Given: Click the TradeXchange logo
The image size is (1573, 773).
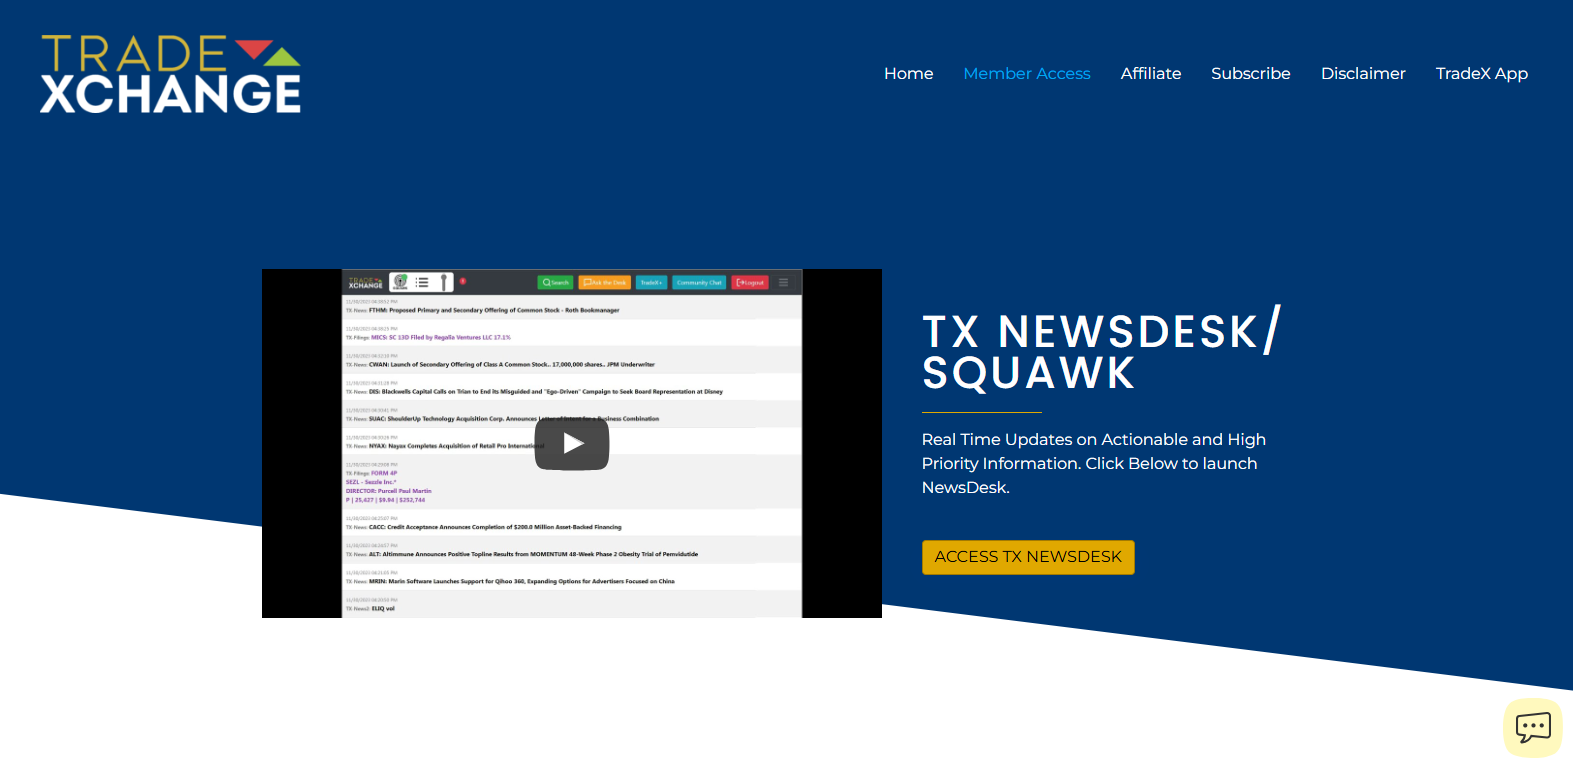Looking at the screenshot, I should [170, 74].
